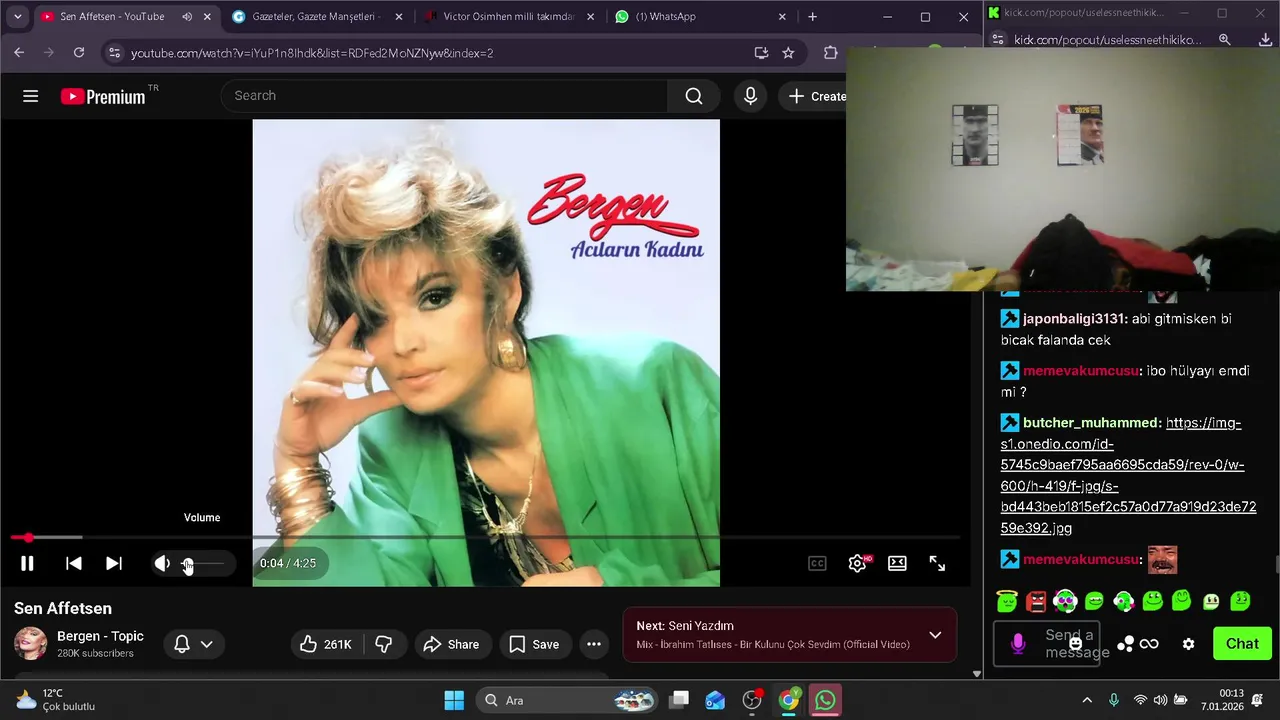The image size is (1280, 720).
Task: Open the Create menu on YouTube
Action: click(x=817, y=96)
